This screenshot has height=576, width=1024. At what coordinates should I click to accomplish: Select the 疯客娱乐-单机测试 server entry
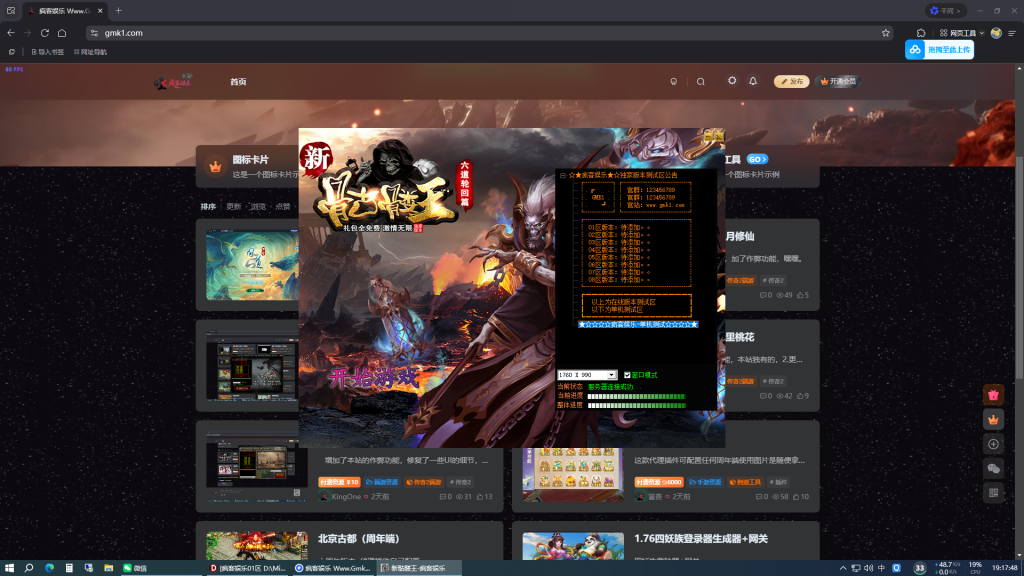pos(637,324)
